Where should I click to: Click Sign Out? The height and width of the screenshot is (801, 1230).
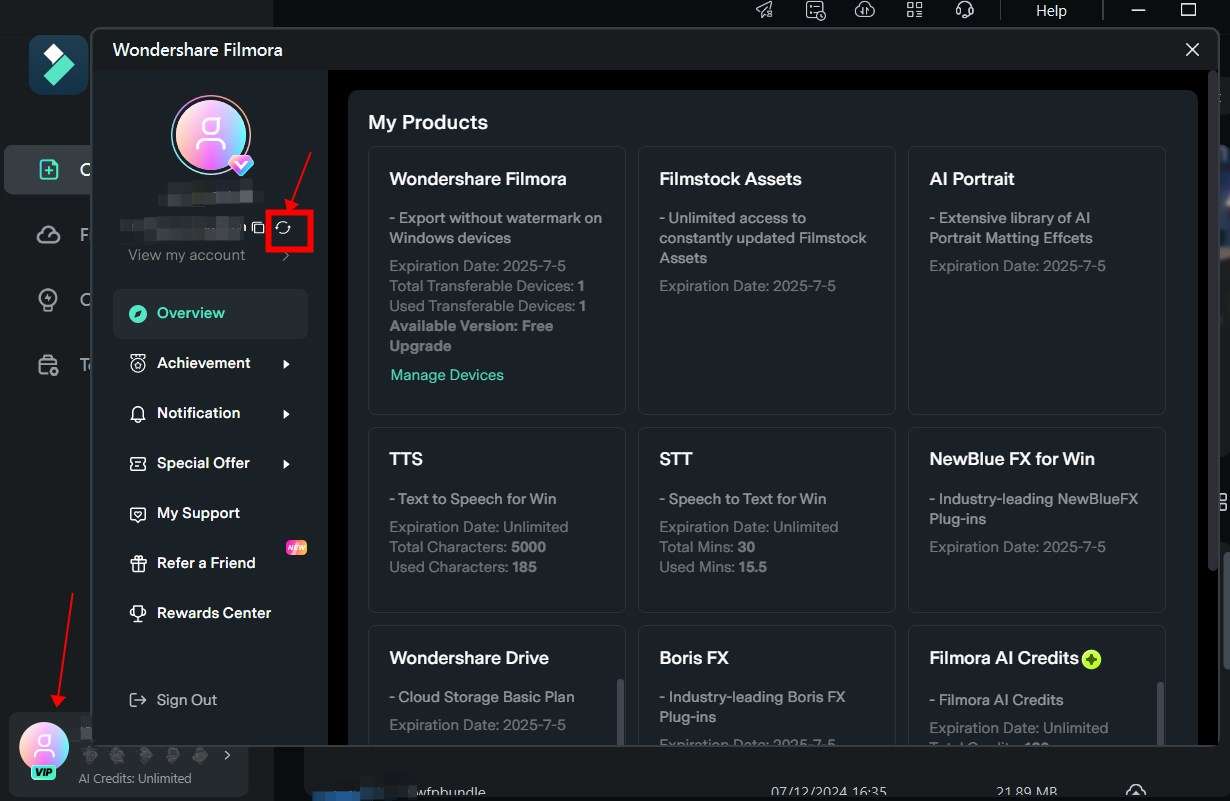tap(186, 700)
